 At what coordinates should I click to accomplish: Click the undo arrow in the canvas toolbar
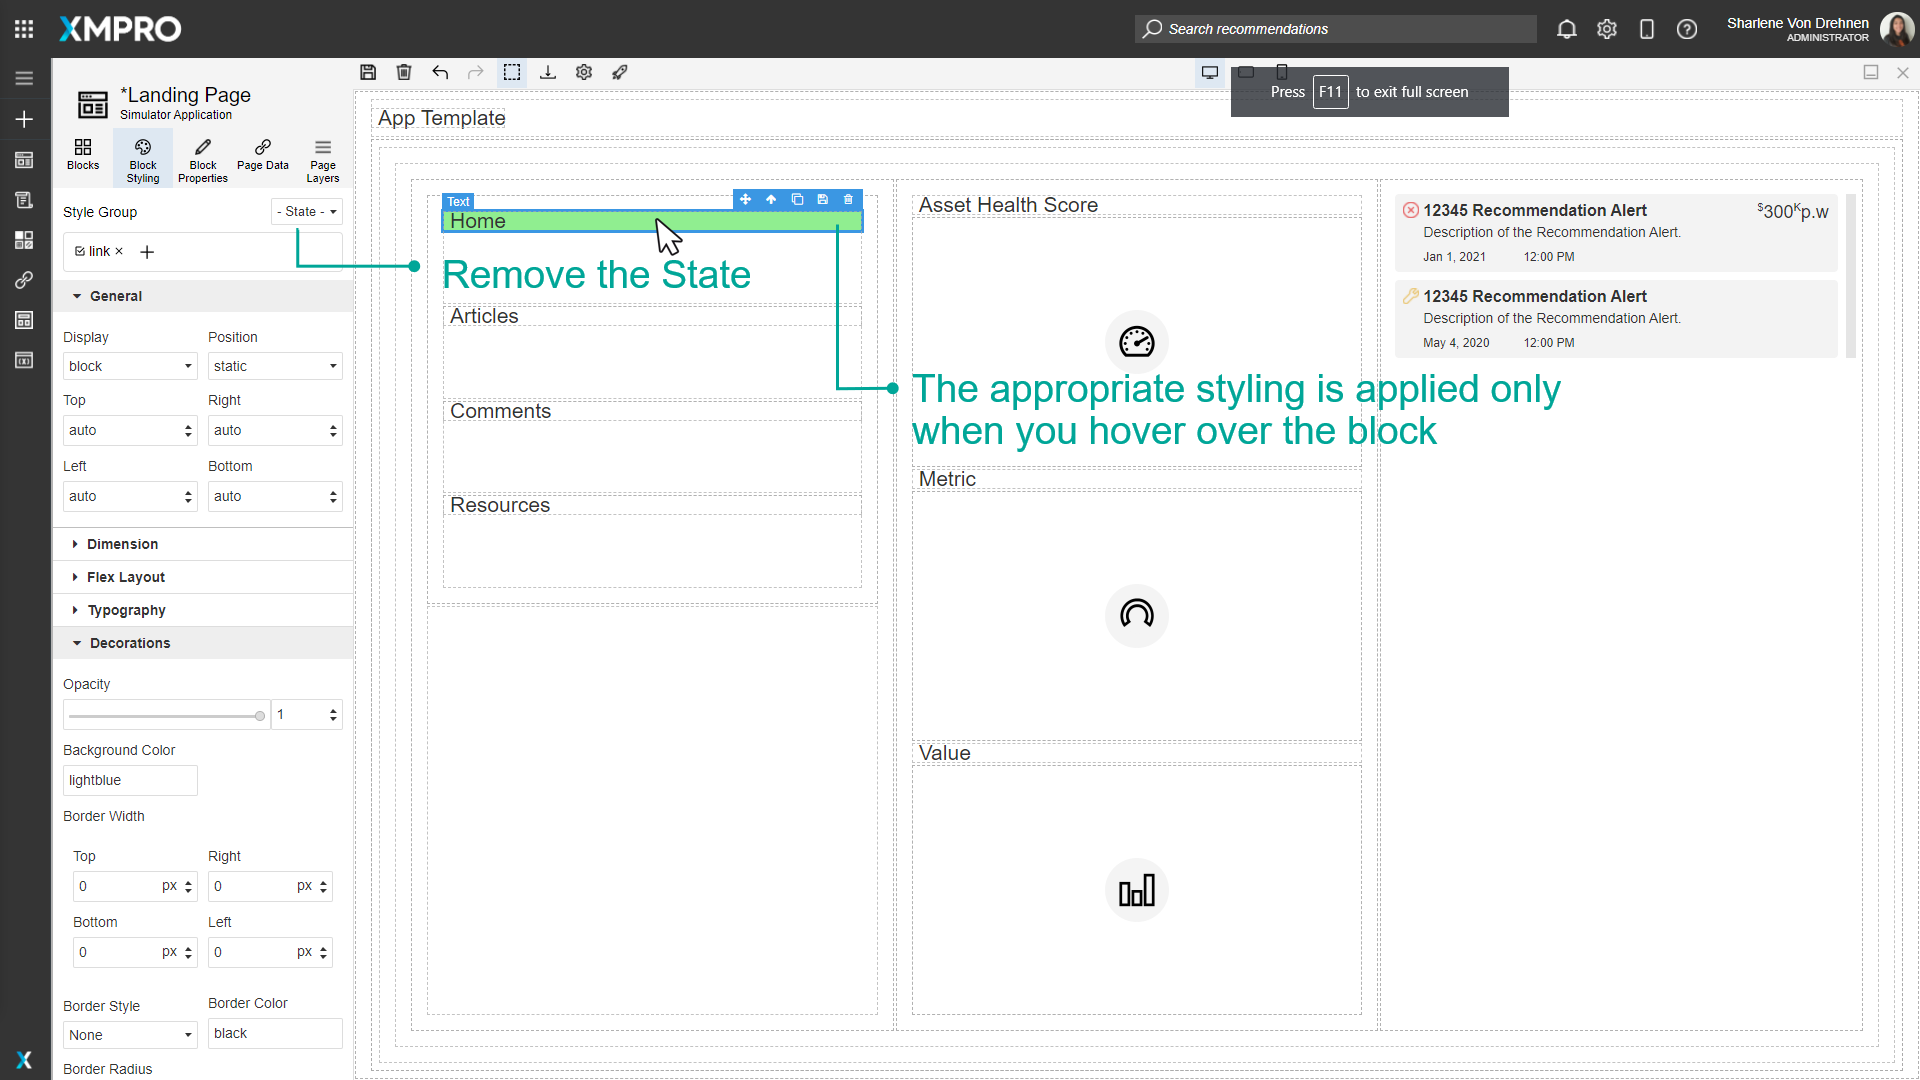pos(440,72)
